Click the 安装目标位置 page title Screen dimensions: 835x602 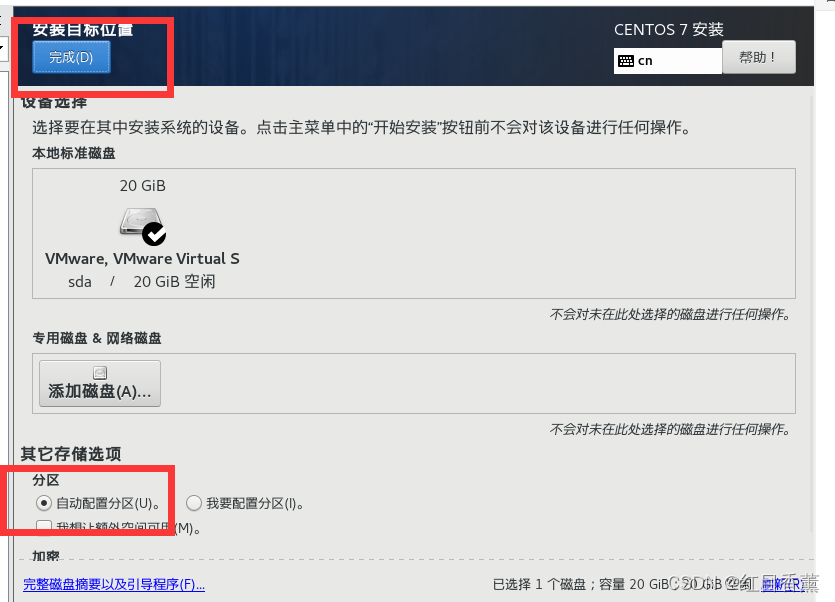83,30
